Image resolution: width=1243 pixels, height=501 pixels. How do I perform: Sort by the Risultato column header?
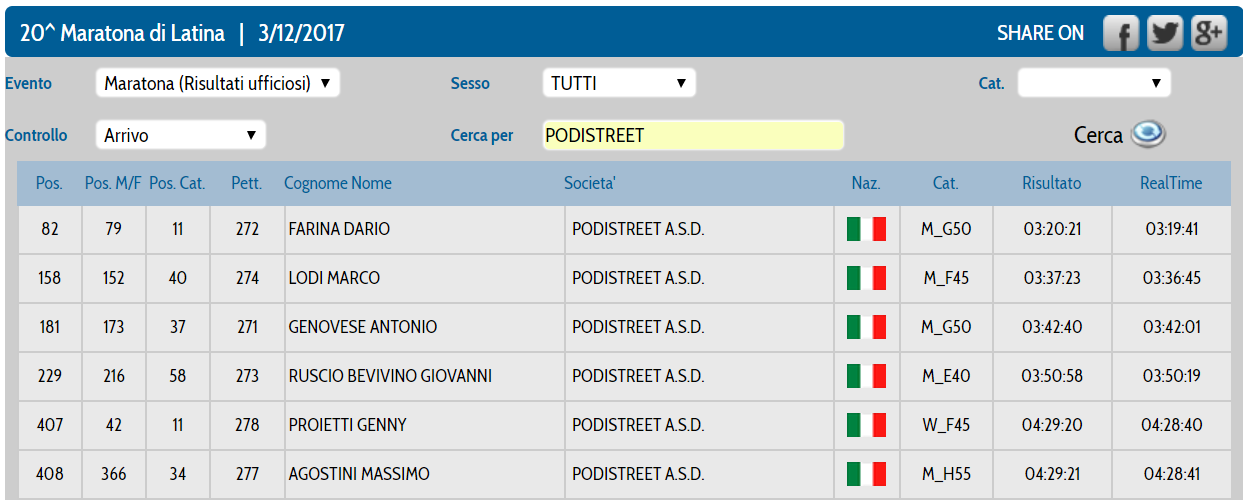tap(1051, 183)
